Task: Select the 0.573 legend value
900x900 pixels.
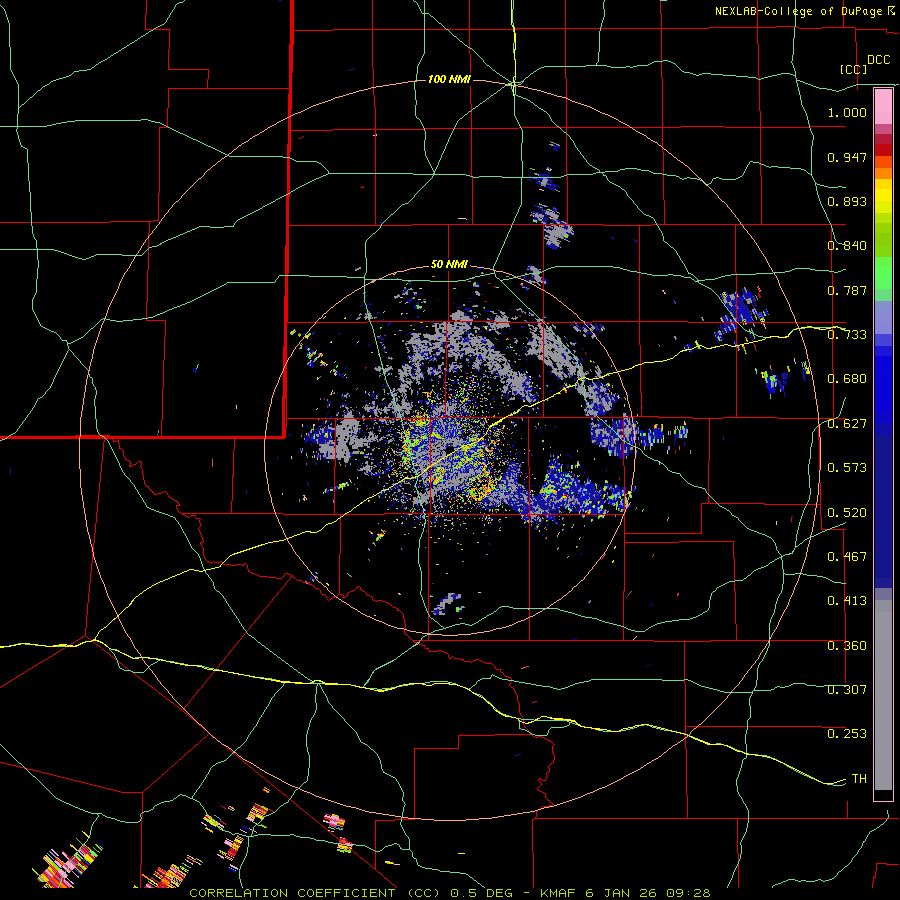Action: point(847,468)
